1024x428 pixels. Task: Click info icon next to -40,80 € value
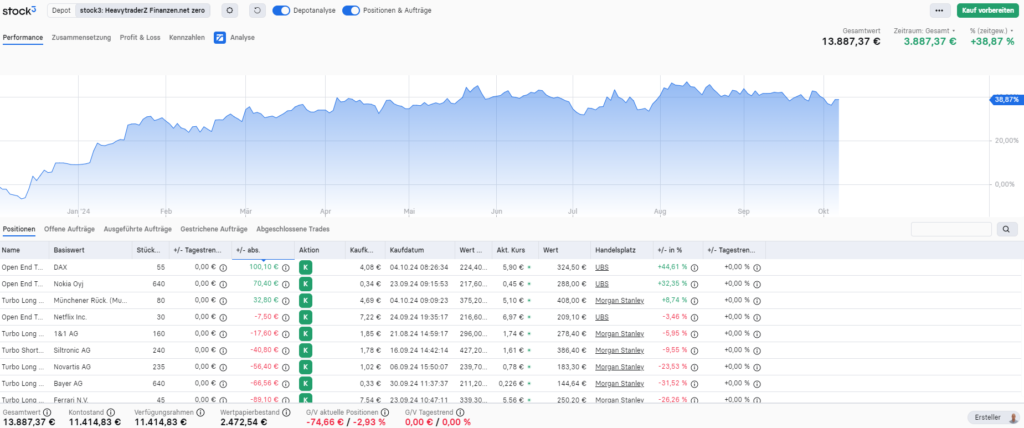(x=286, y=350)
